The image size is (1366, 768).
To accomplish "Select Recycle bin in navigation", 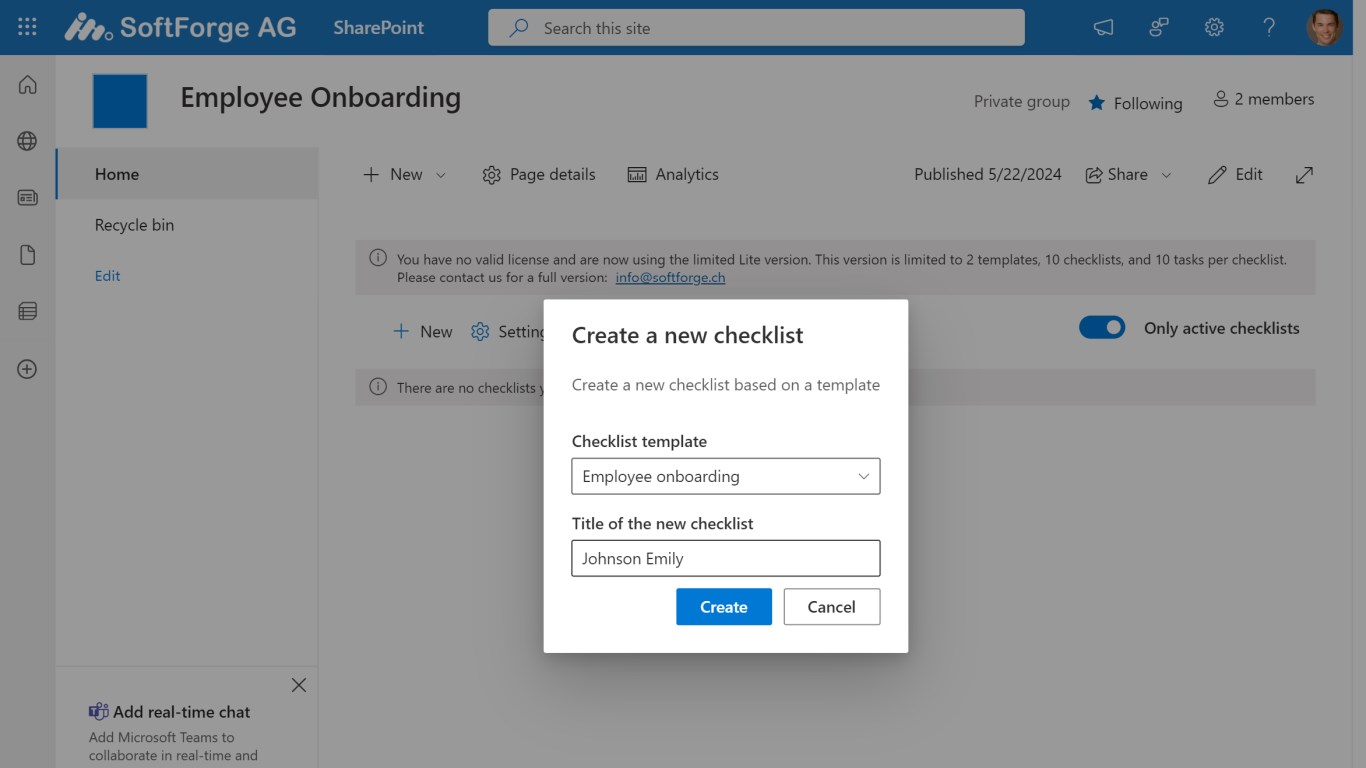I will [134, 225].
